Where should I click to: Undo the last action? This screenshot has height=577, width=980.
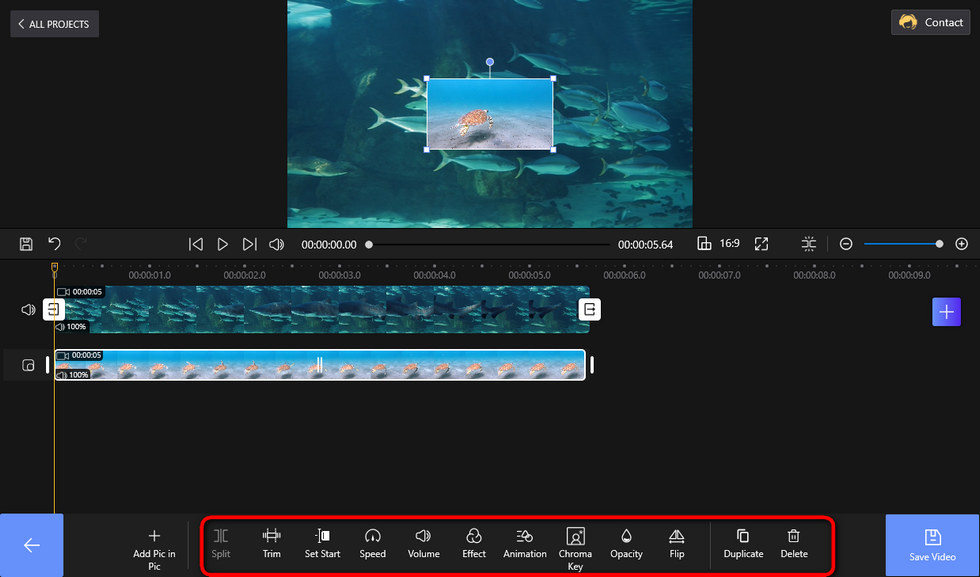click(54, 244)
